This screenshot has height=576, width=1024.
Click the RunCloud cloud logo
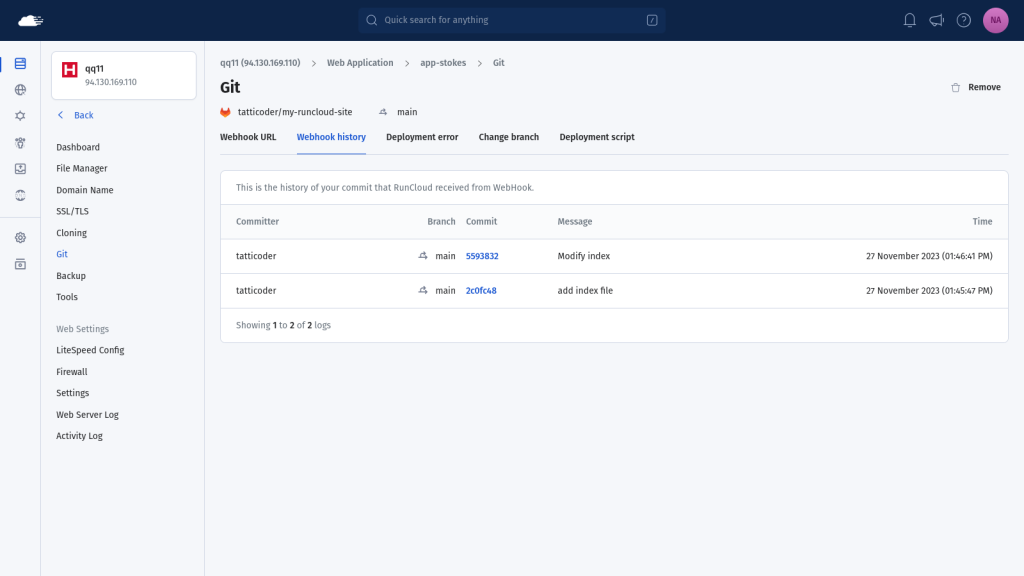tap(30, 21)
